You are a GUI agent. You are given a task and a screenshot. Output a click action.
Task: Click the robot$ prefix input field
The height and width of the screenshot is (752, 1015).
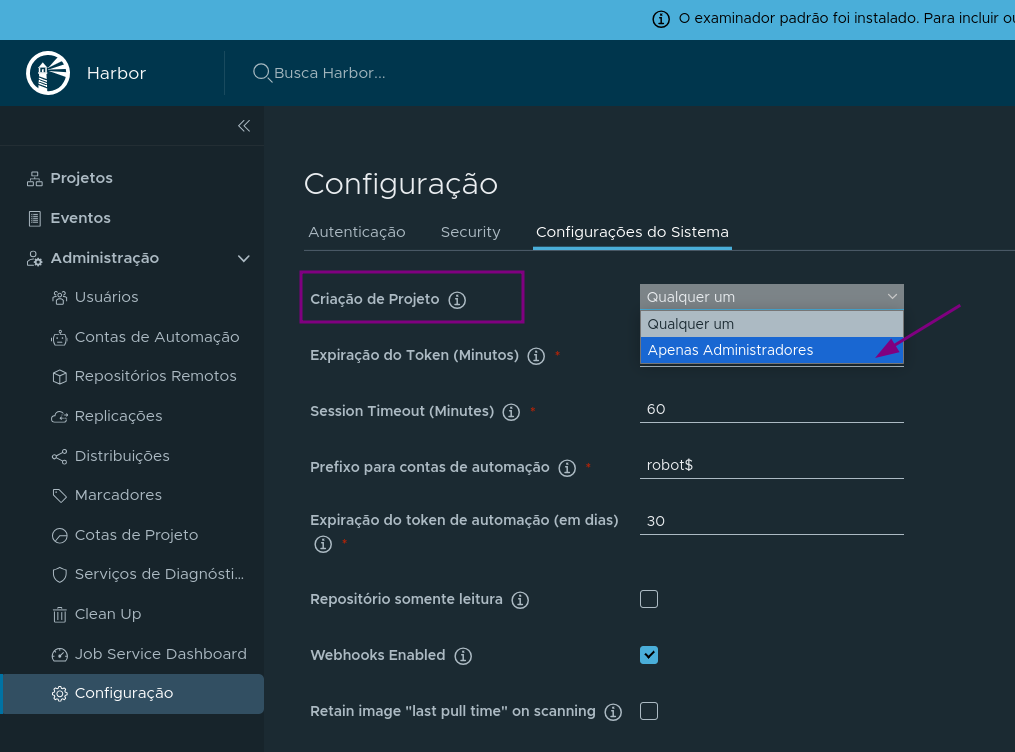tap(771, 465)
